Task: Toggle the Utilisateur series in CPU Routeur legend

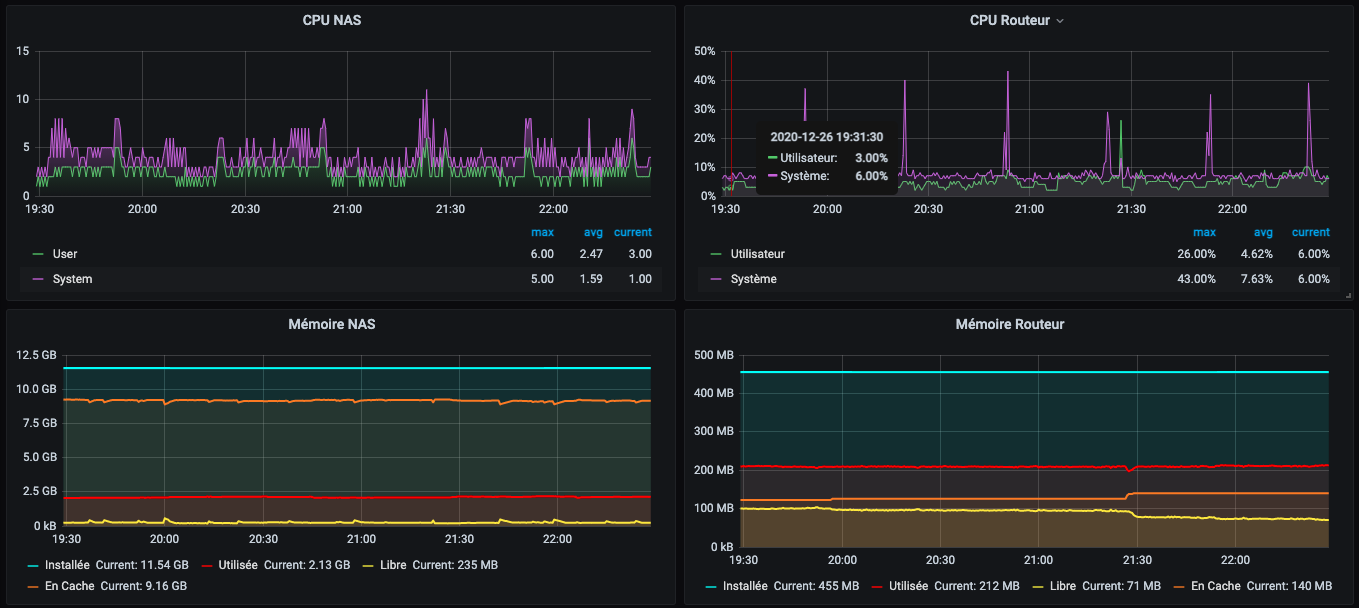Action: point(757,254)
